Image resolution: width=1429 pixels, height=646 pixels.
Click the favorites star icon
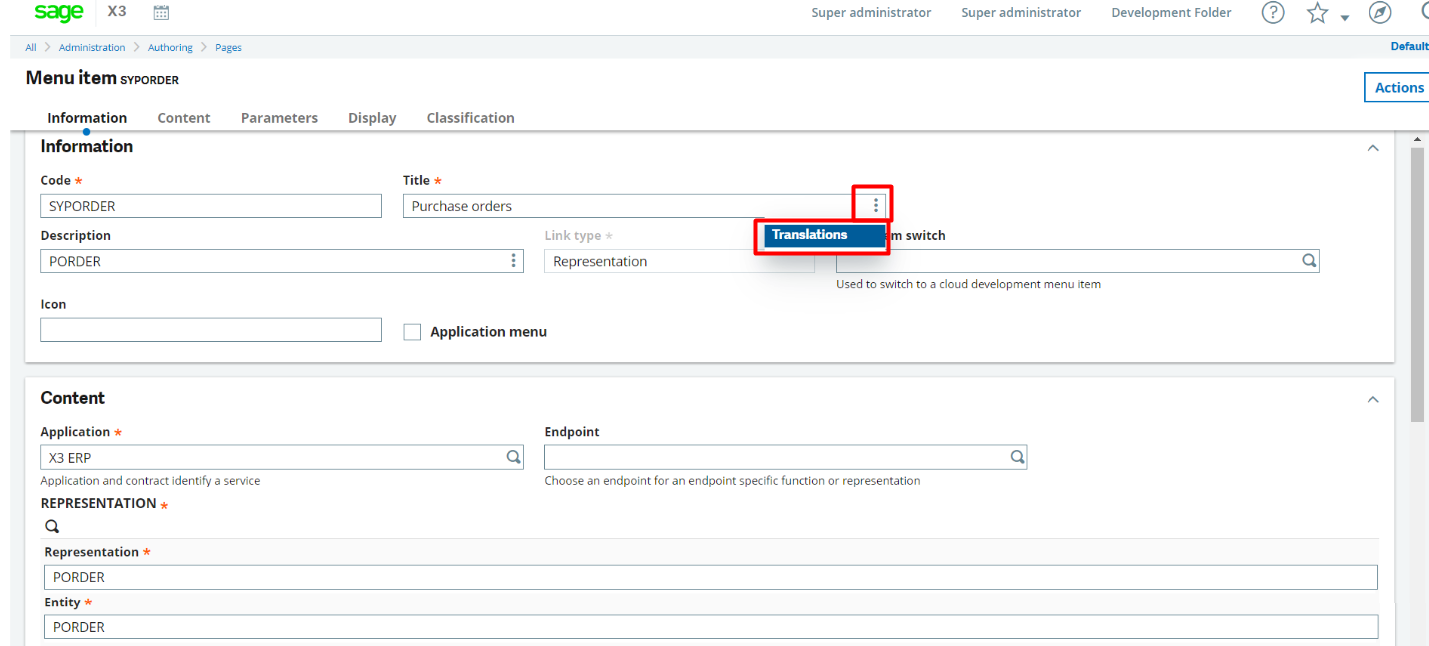[x=1317, y=12]
